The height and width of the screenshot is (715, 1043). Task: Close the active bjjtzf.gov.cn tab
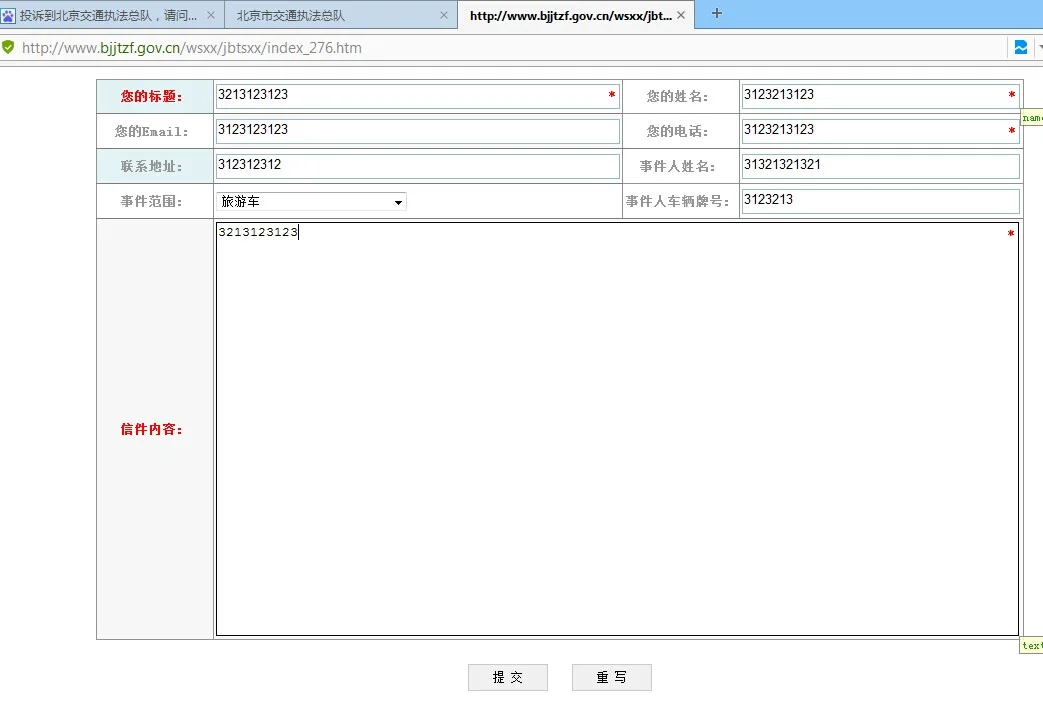pyautogui.click(x=681, y=16)
